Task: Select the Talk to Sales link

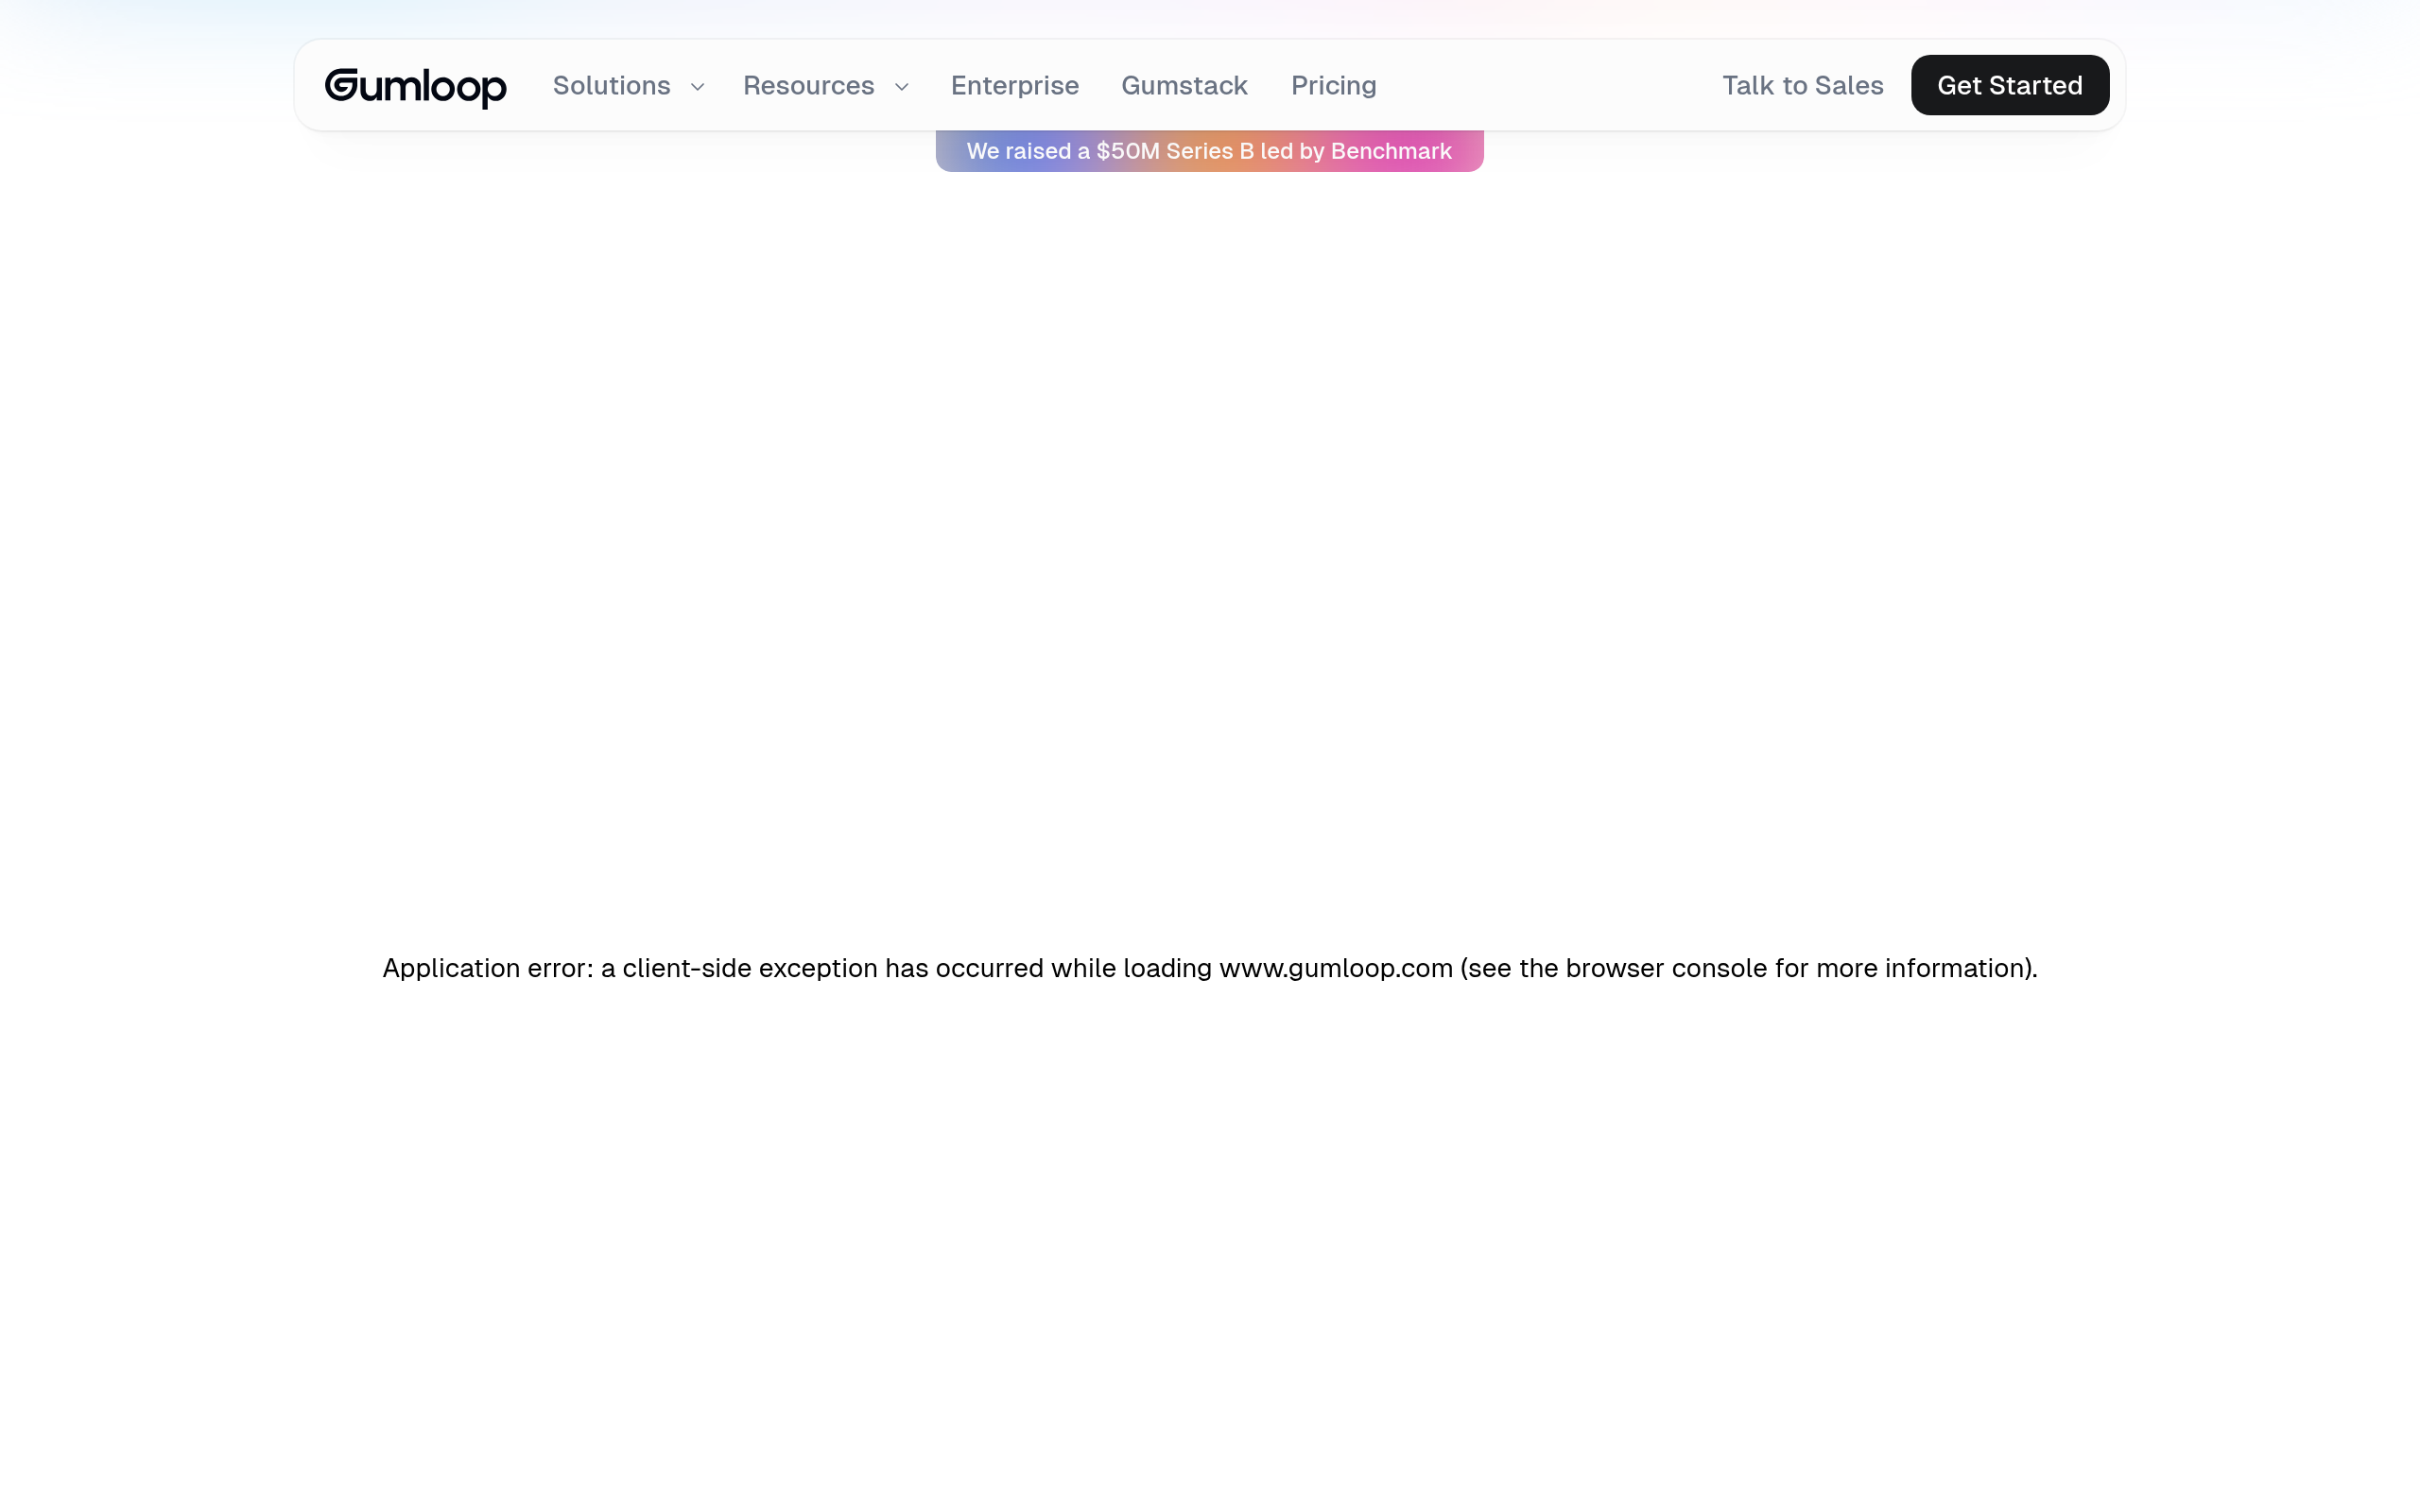Action: [1802, 86]
